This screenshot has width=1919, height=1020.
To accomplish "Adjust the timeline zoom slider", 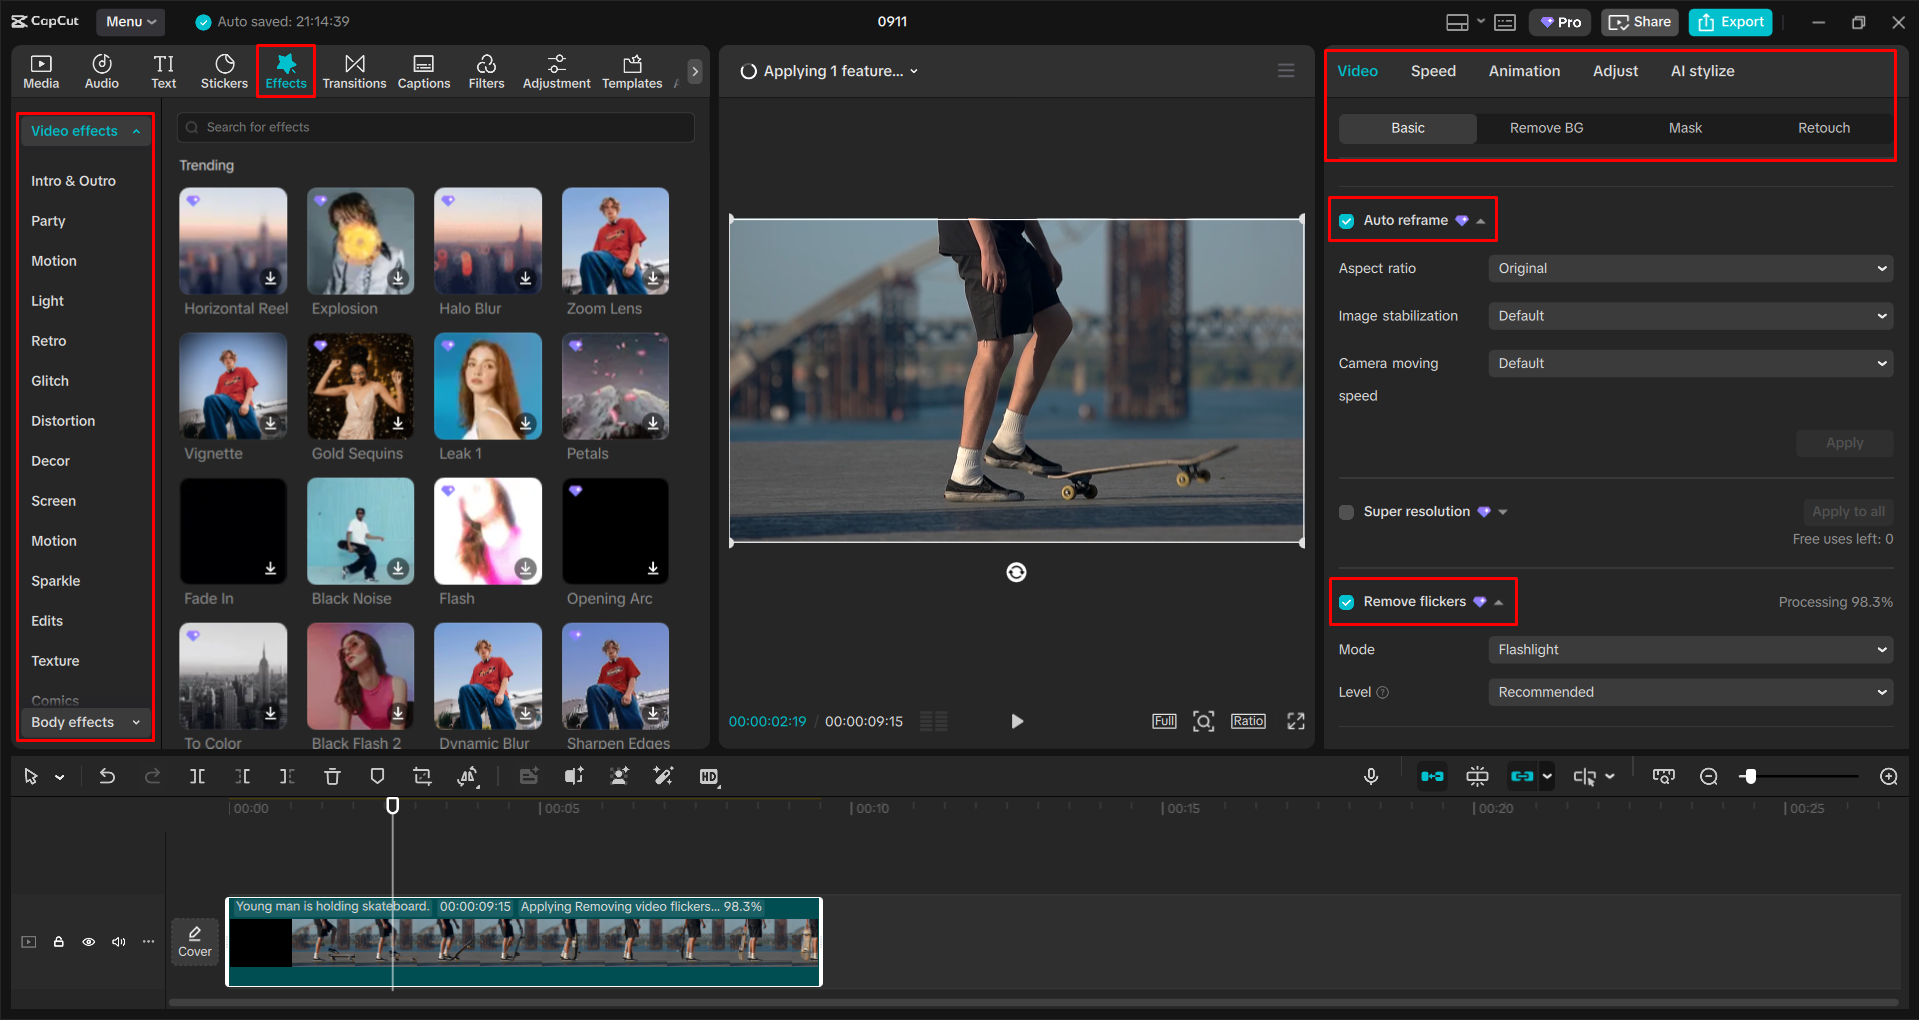I will [x=1749, y=777].
